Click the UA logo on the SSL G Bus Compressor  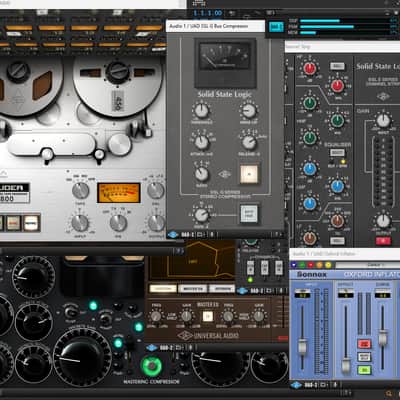tap(225, 174)
